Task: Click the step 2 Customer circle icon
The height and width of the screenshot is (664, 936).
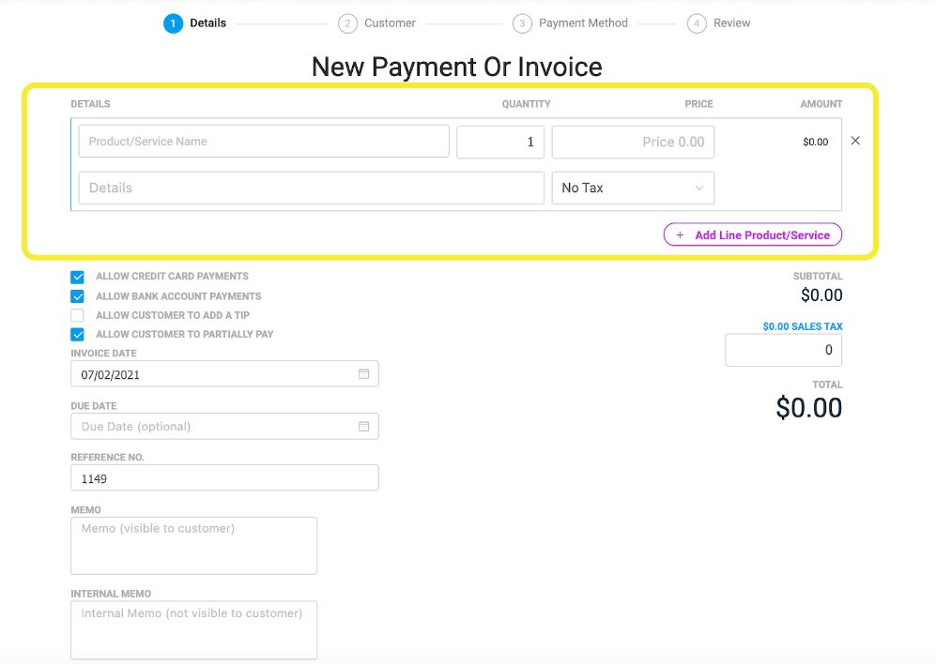Action: coord(347,23)
